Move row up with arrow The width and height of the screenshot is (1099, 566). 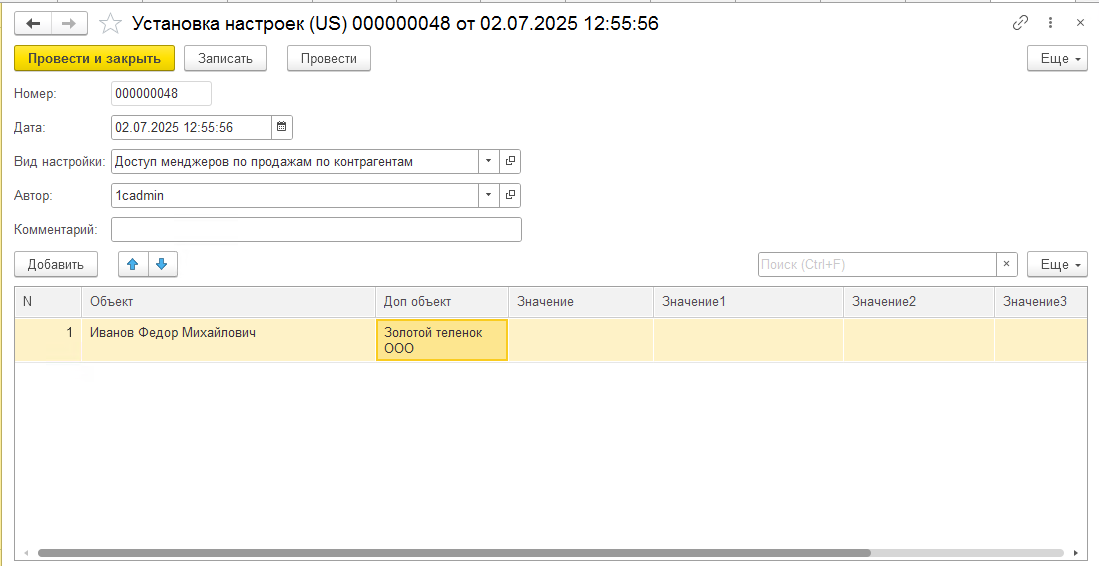[133, 264]
